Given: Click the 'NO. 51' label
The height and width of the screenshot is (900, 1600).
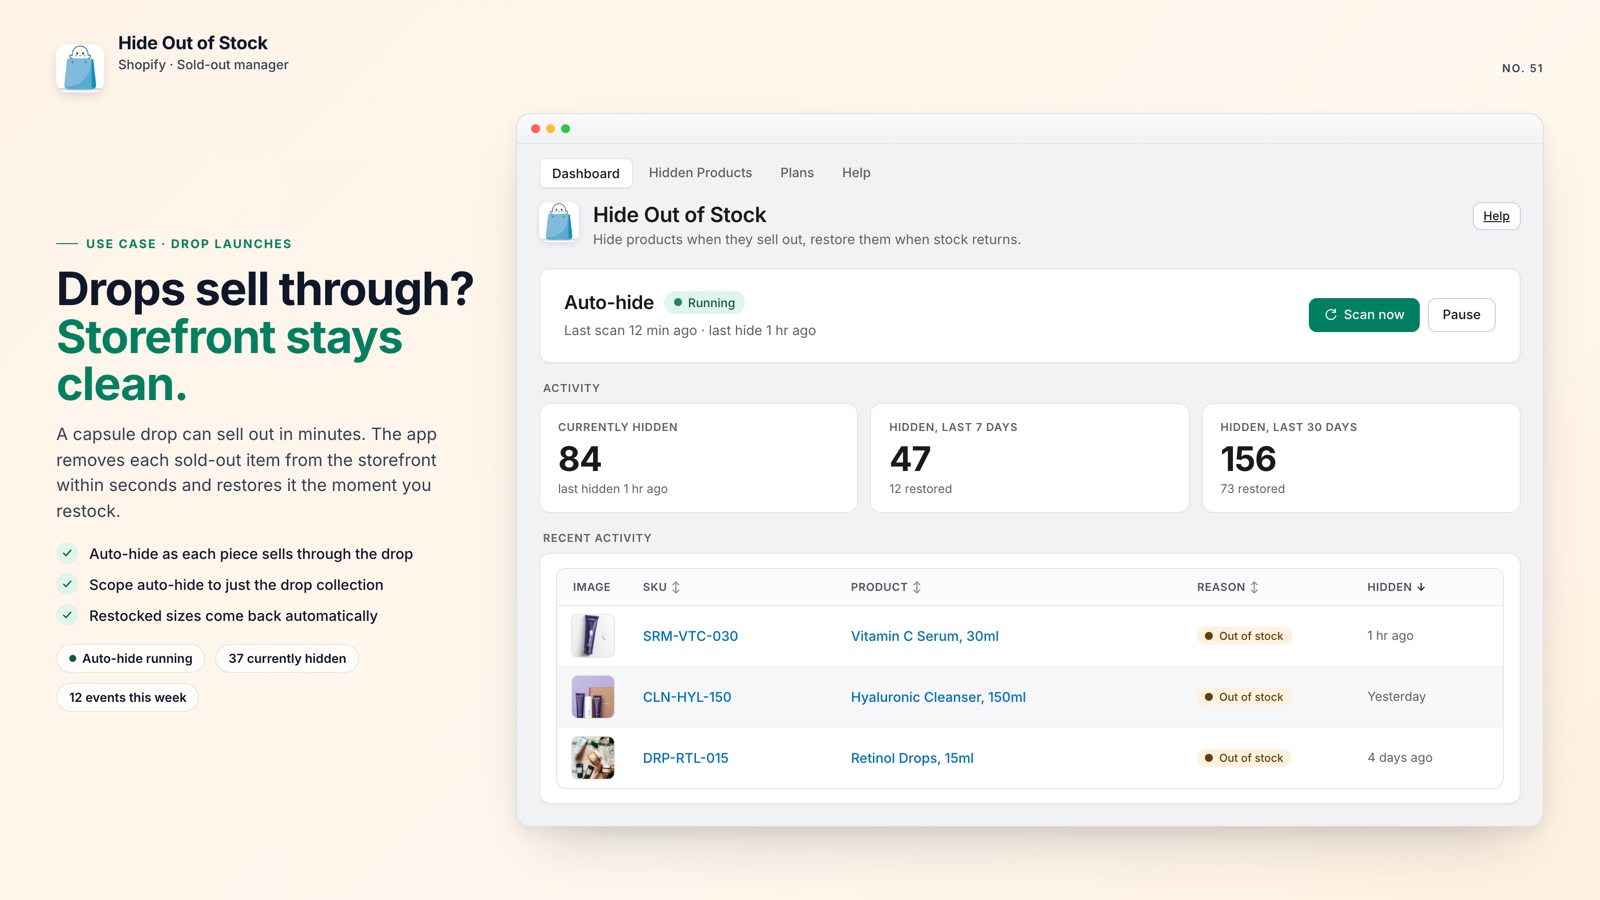Looking at the screenshot, I should point(1522,68).
